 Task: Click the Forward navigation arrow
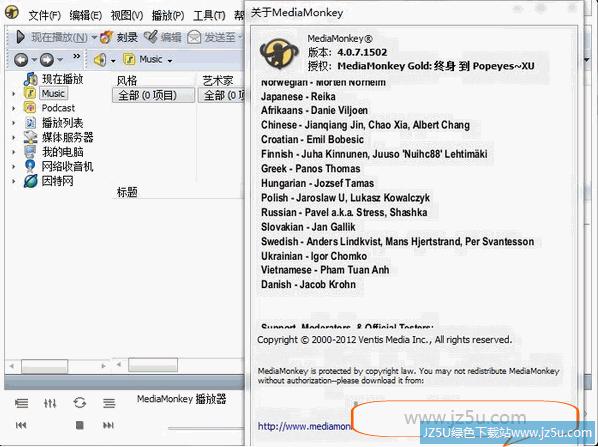point(47,59)
